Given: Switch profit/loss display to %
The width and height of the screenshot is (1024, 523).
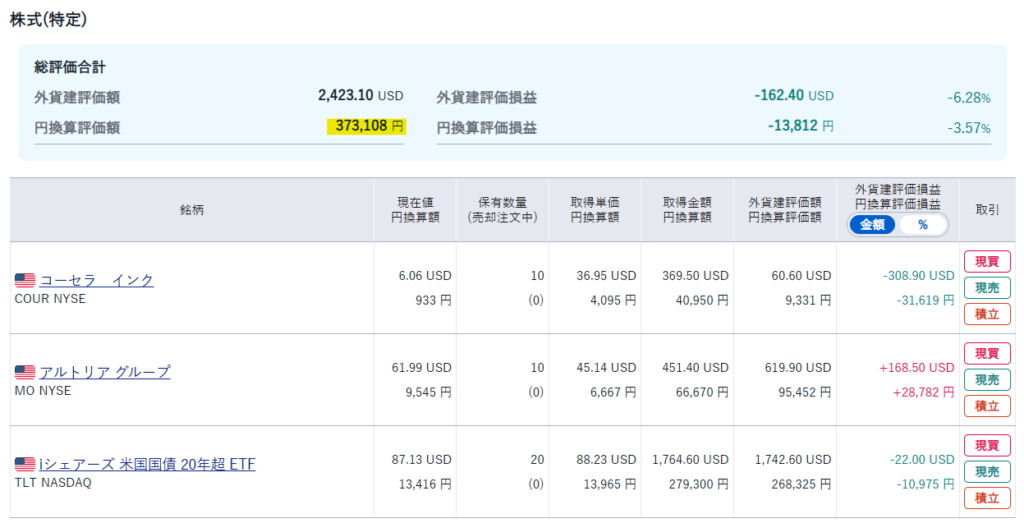Looking at the screenshot, I should 922,225.
